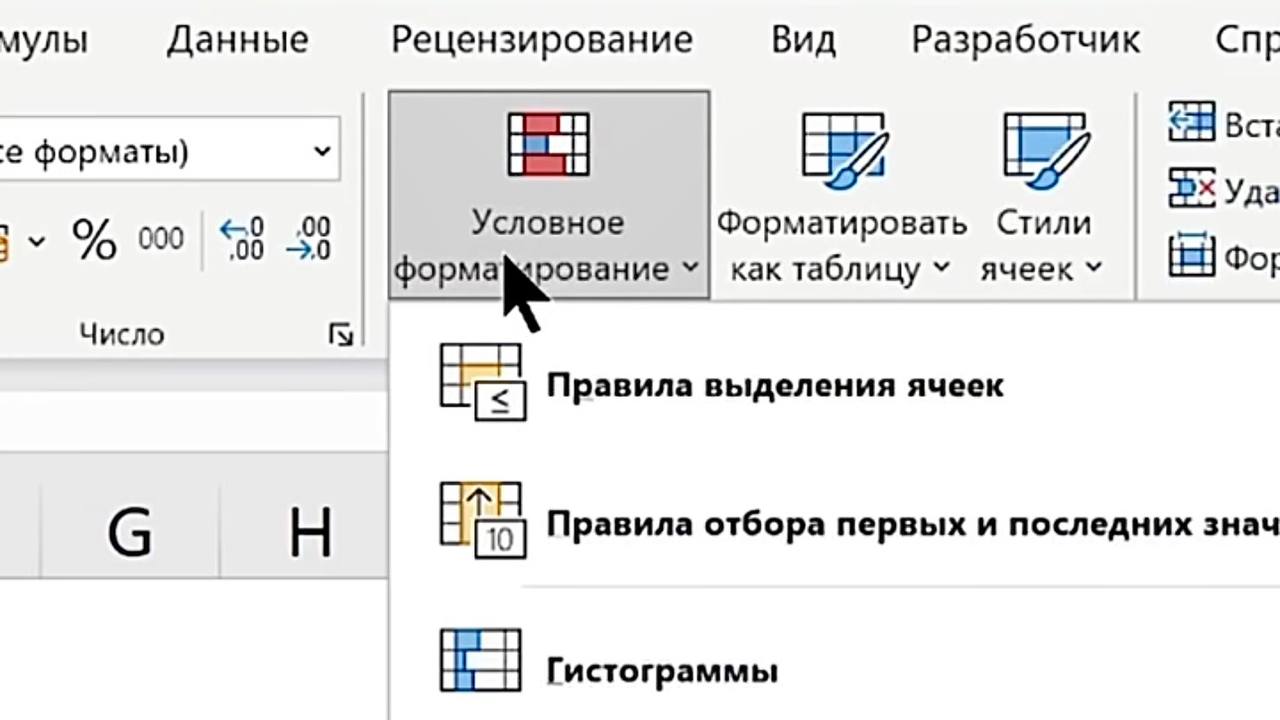Click the Insert cells icon

click(x=1191, y=123)
